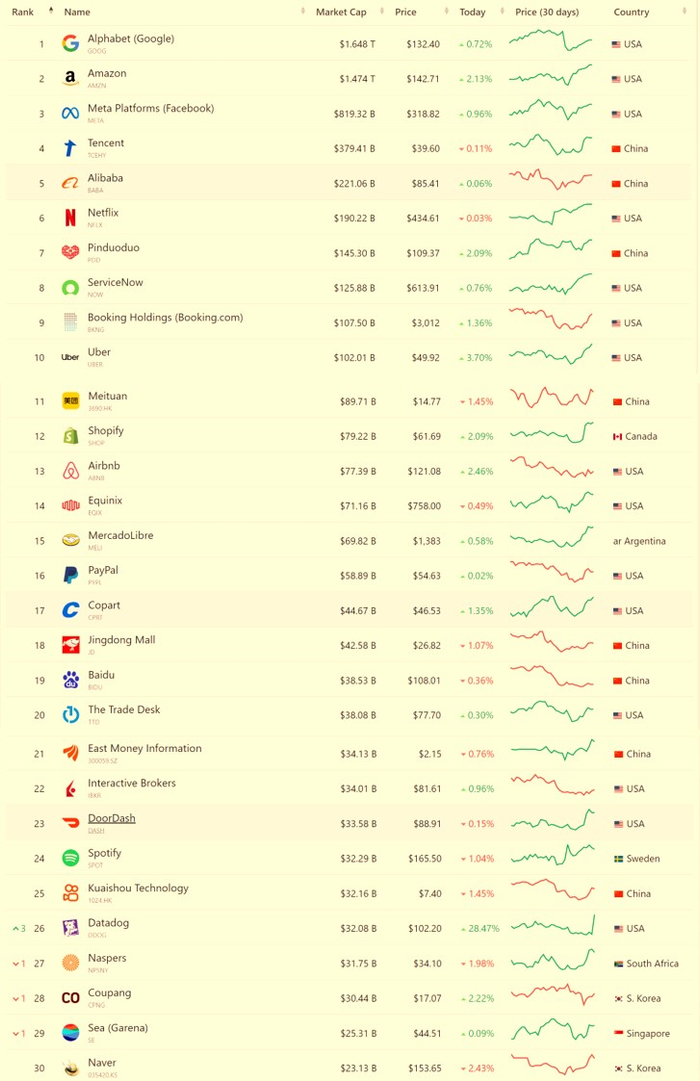Click the Airbnb logo icon
Viewport: 700px width, 1081px height.
coord(70,471)
